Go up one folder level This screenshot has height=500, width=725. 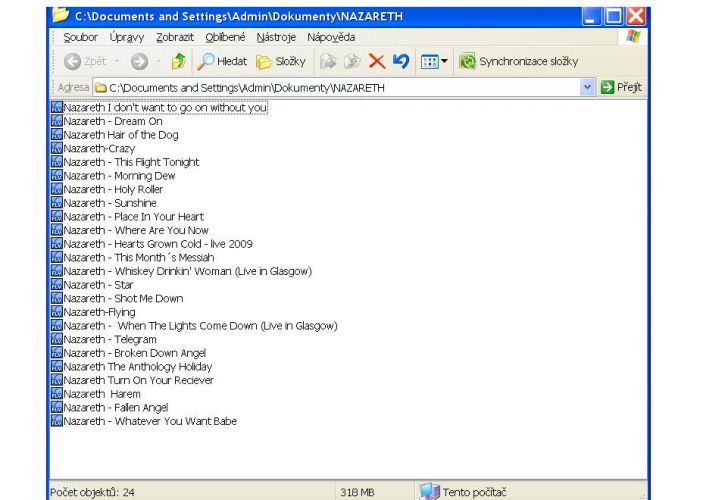click(x=178, y=62)
